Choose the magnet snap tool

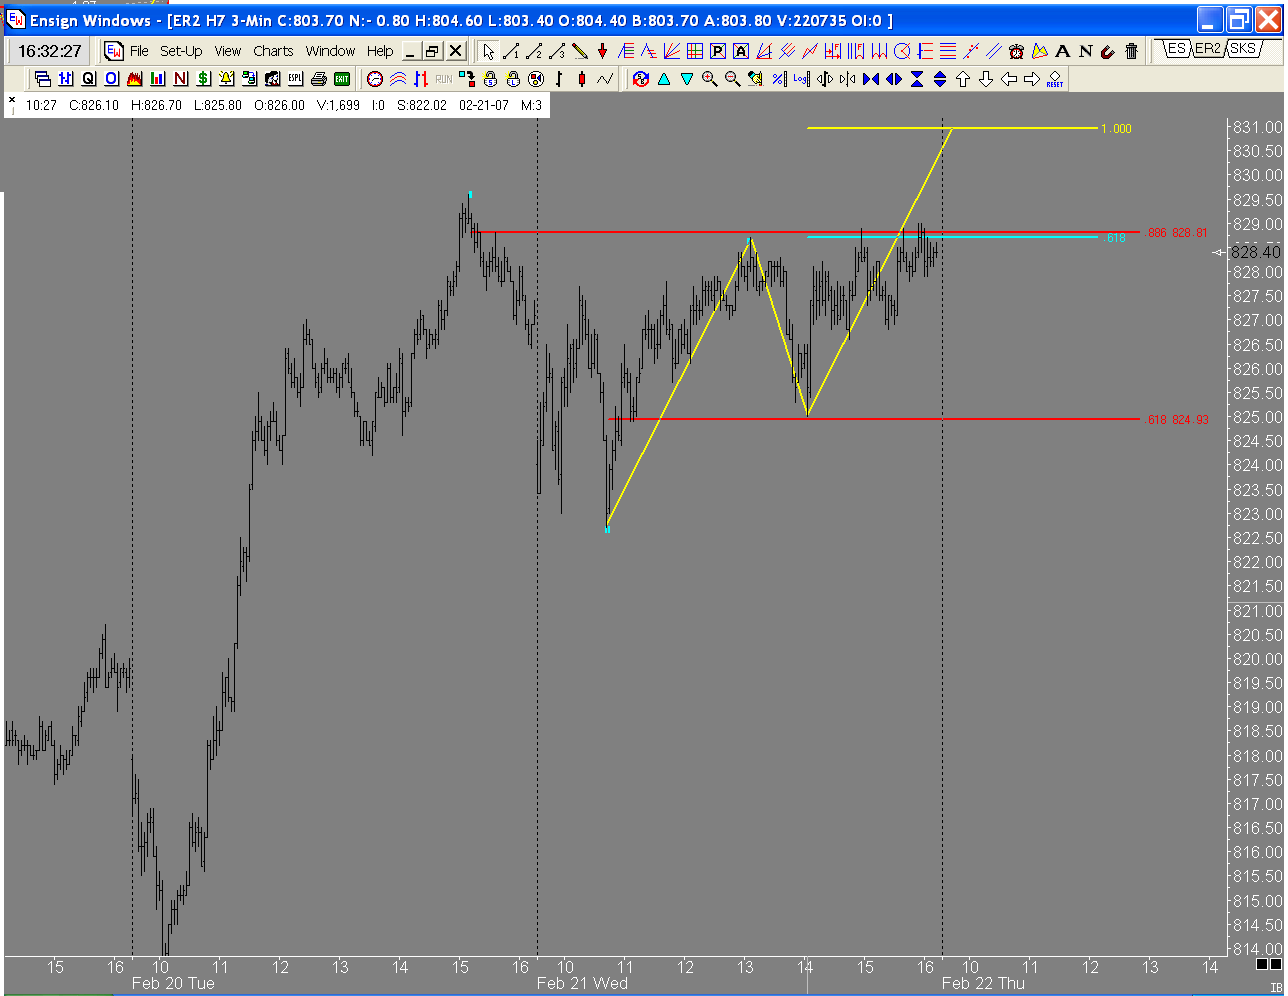coord(1108,51)
